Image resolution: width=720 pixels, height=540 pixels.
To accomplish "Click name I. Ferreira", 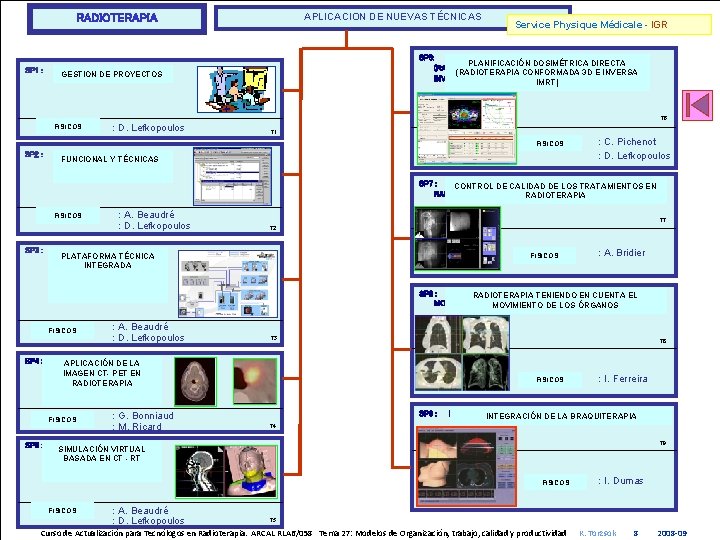I will tap(626, 379).
